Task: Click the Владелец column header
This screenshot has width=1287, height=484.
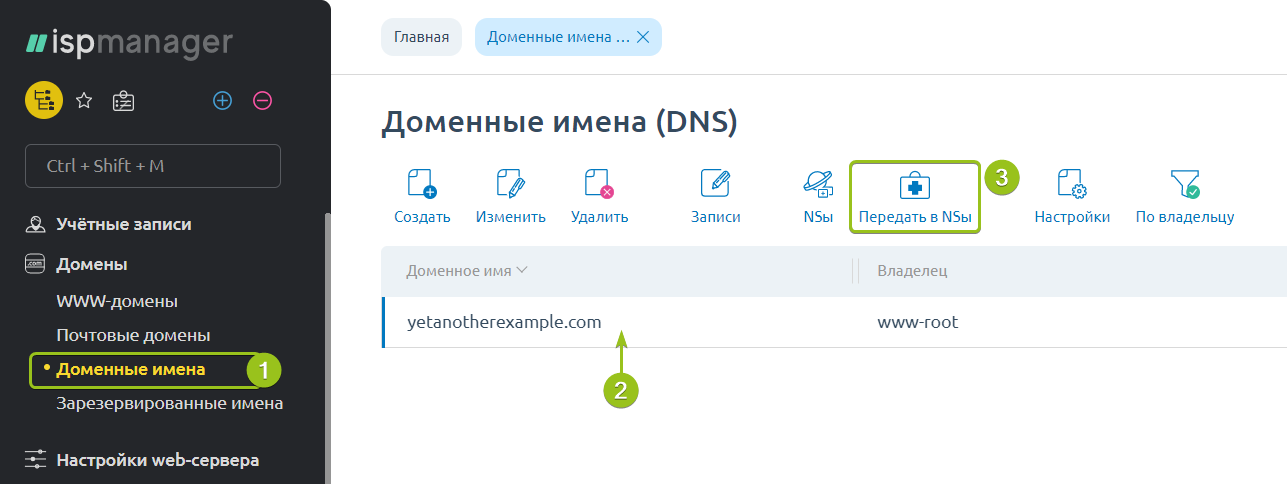Action: 912,271
